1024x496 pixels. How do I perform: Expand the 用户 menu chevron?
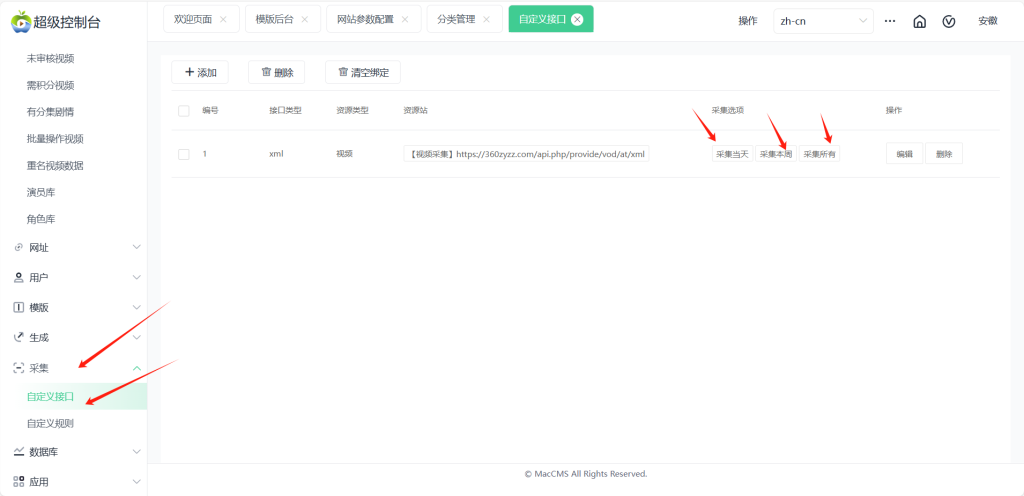tap(136, 277)
